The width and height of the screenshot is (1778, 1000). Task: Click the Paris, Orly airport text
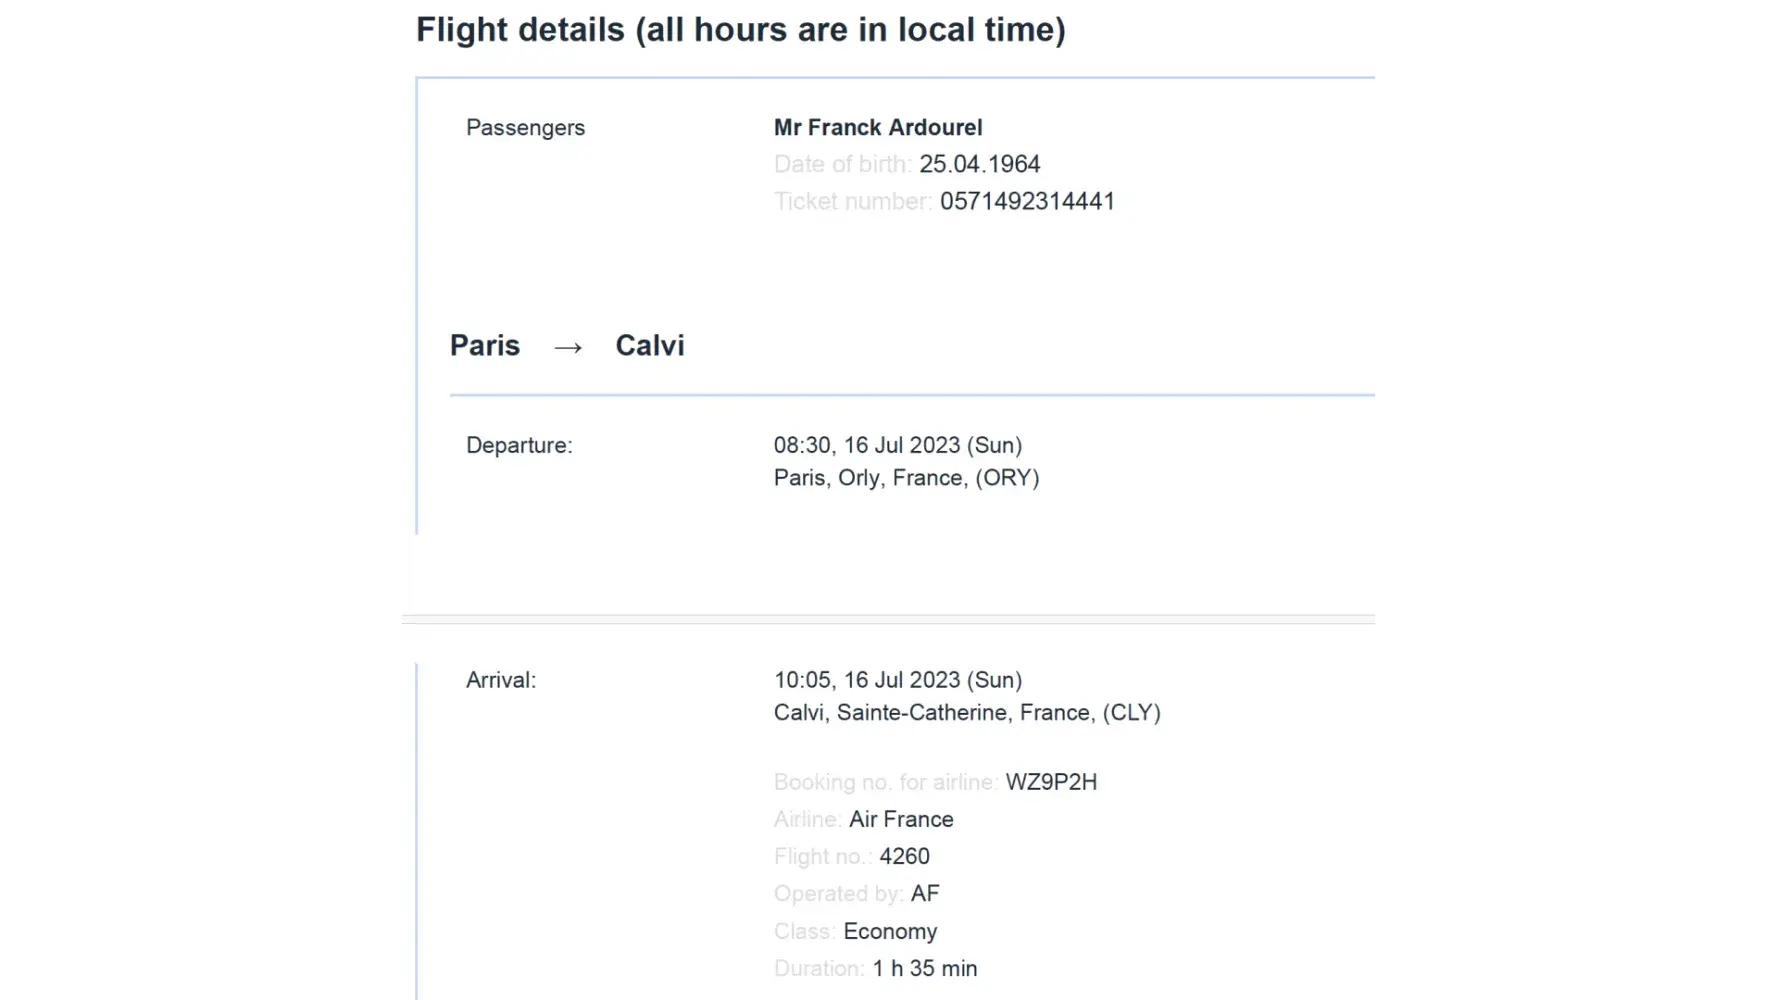click(906, 478)
